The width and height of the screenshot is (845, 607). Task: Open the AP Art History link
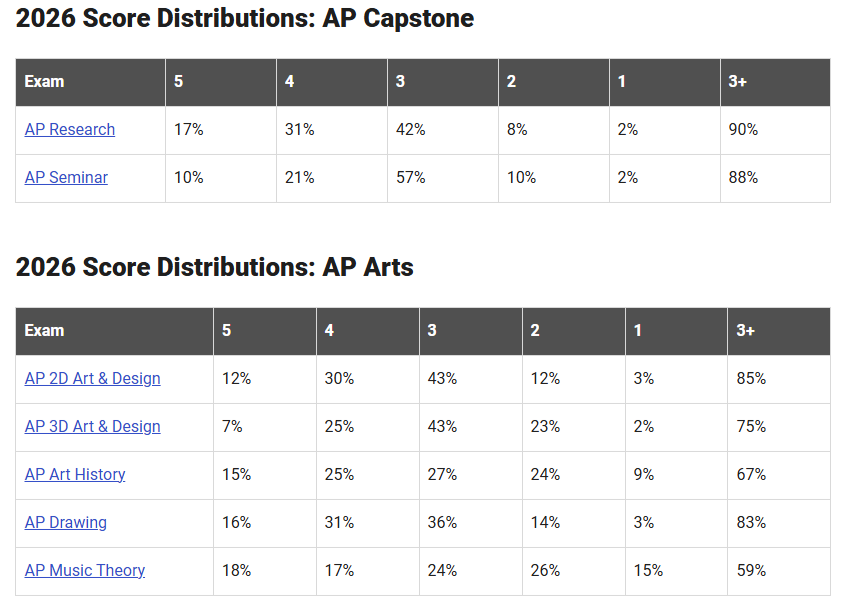pos(75,475)
